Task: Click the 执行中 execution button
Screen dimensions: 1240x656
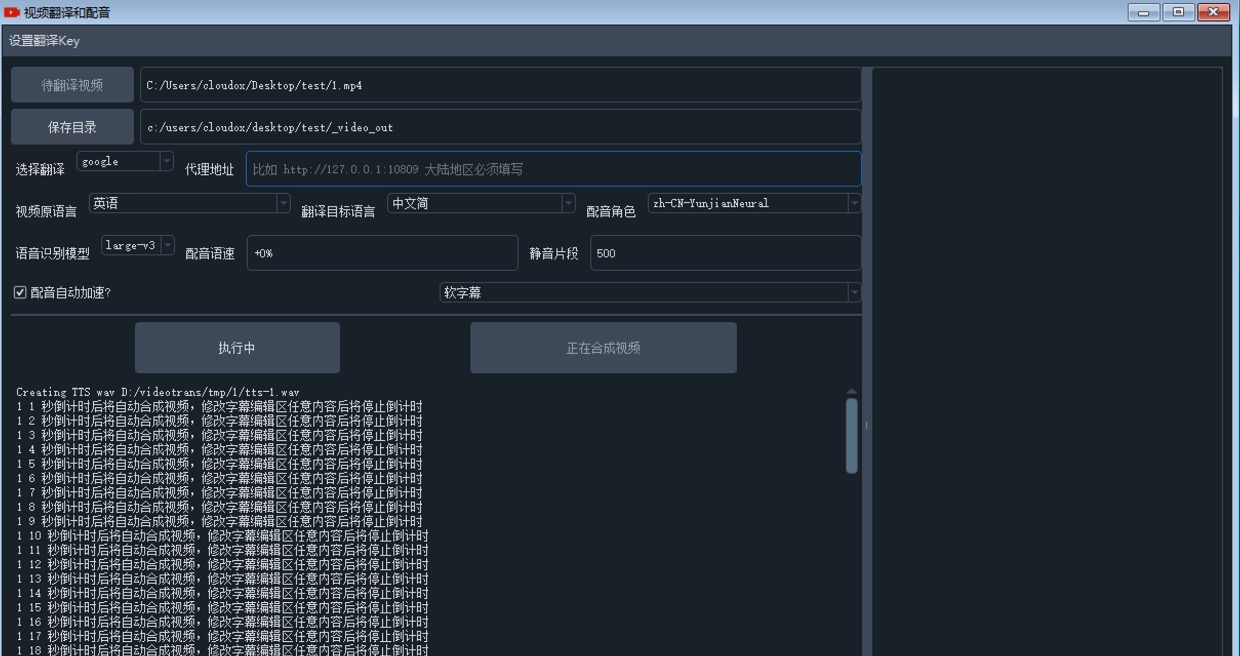Action: [x=237, y=347]
